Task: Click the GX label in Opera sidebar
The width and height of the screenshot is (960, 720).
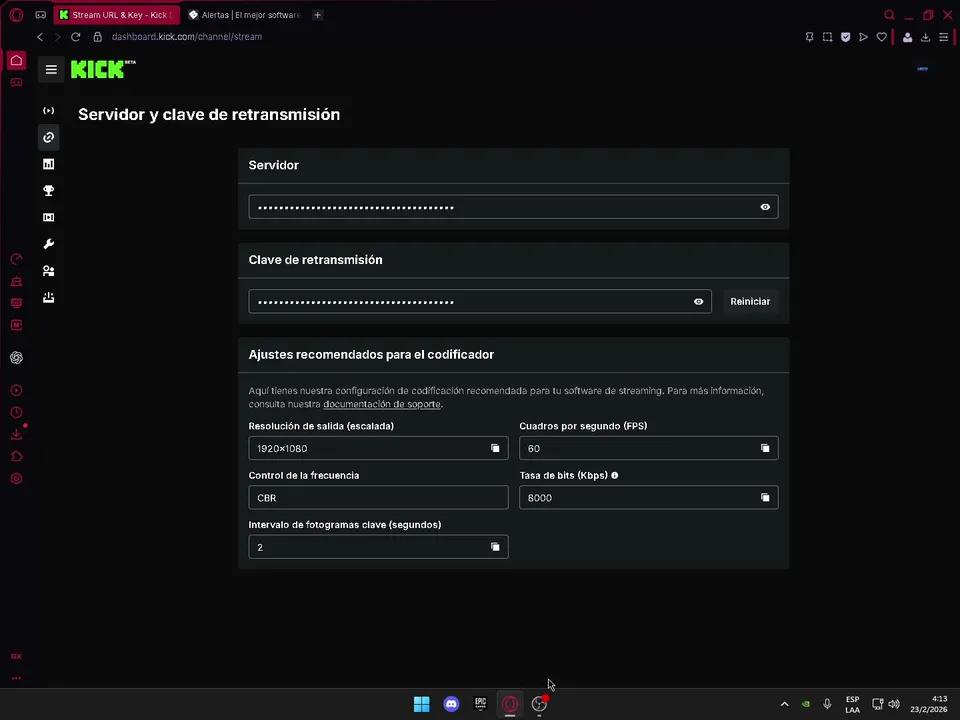Action: coord(17,656)
